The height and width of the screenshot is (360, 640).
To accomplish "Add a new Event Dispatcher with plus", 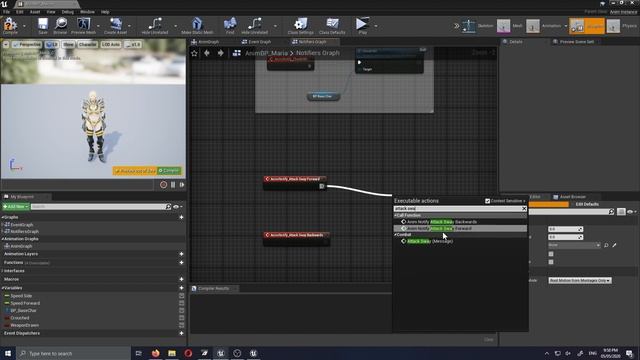I will pyautogui.click(x=181, y=333).
